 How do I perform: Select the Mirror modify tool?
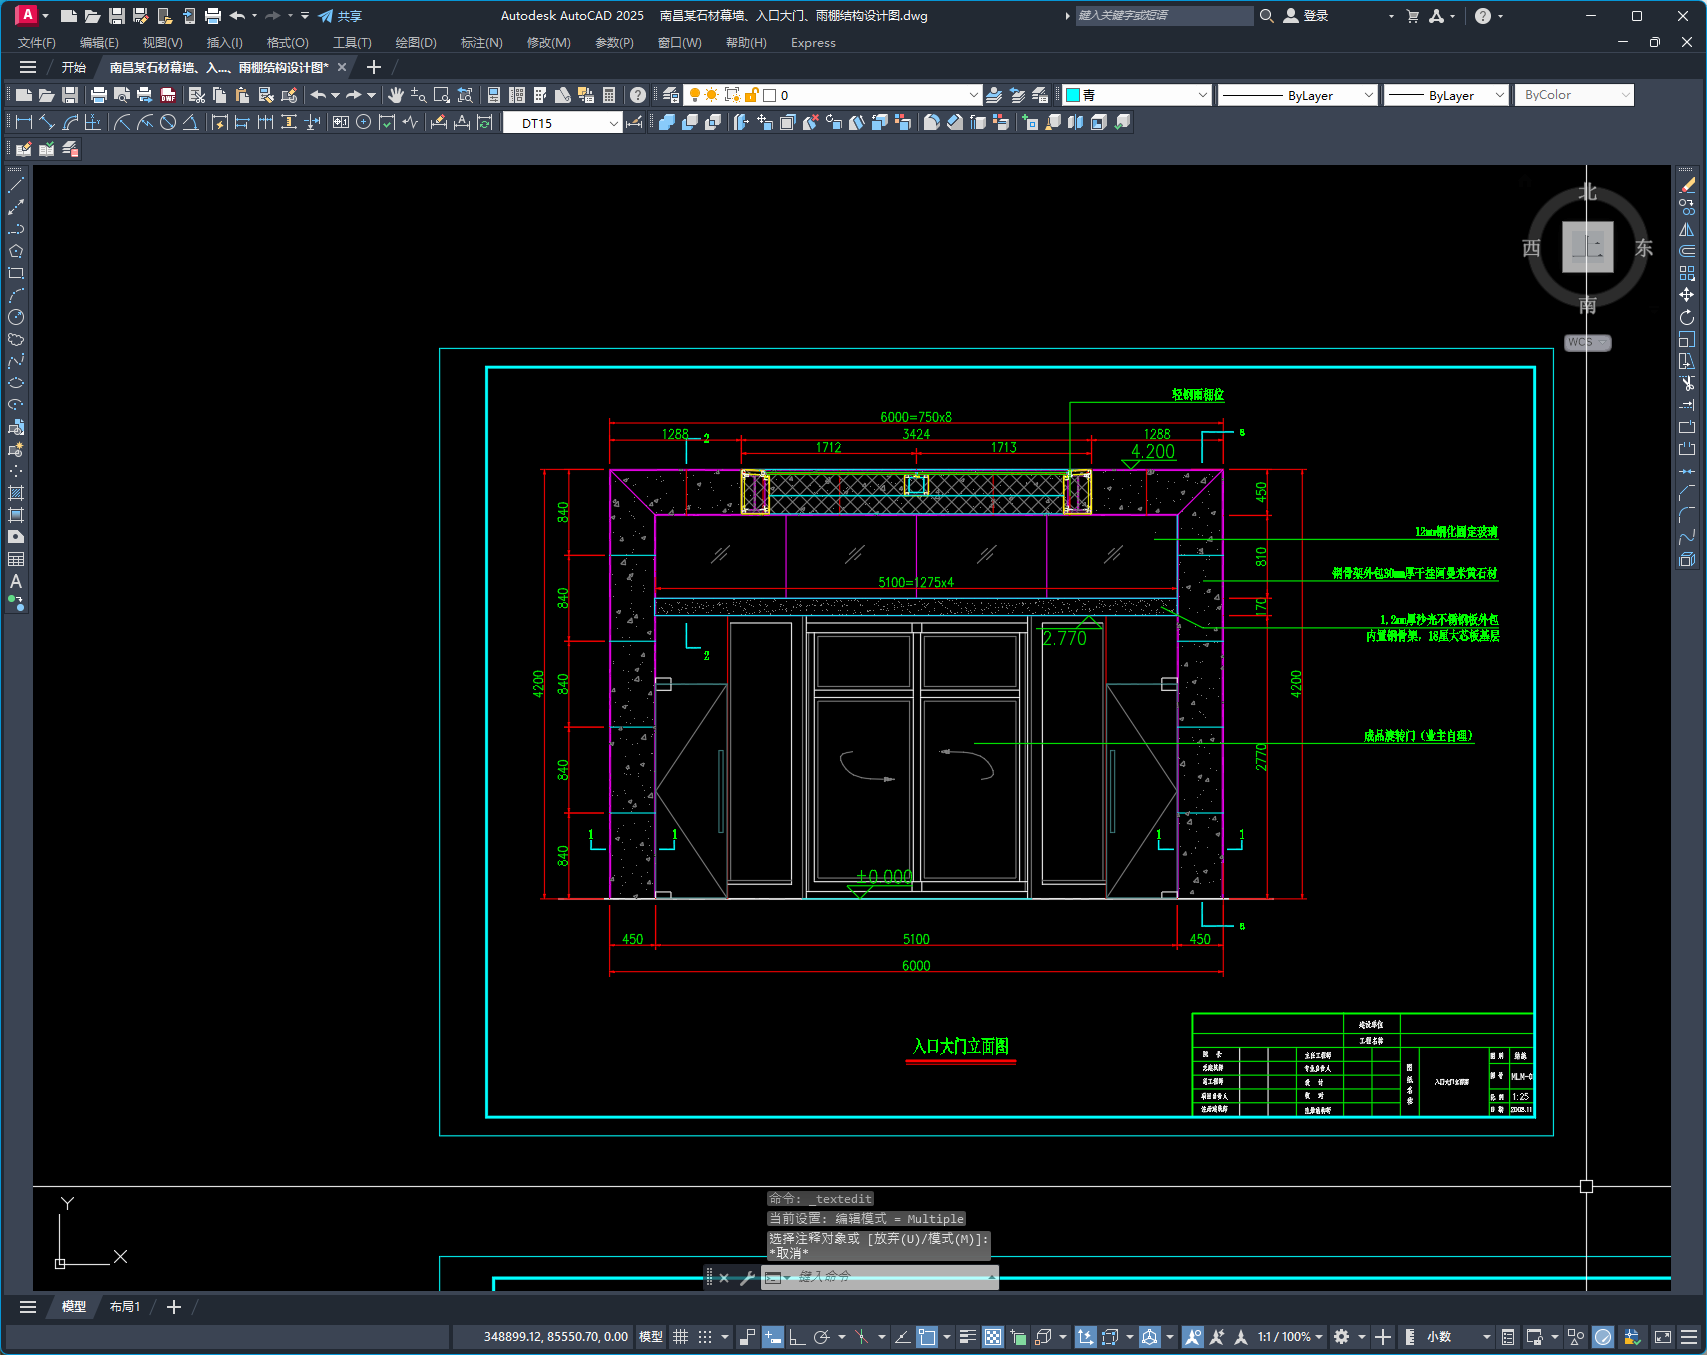1687,229
